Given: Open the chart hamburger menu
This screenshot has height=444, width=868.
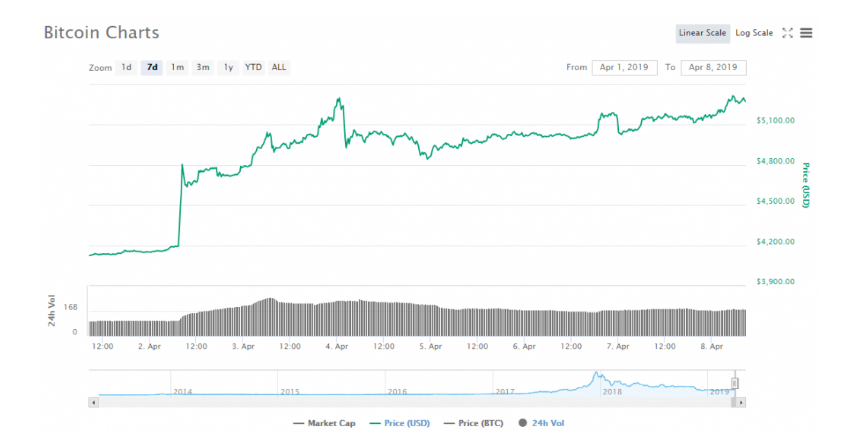Looking at the screenshot, I should click(x=806, y=33).
